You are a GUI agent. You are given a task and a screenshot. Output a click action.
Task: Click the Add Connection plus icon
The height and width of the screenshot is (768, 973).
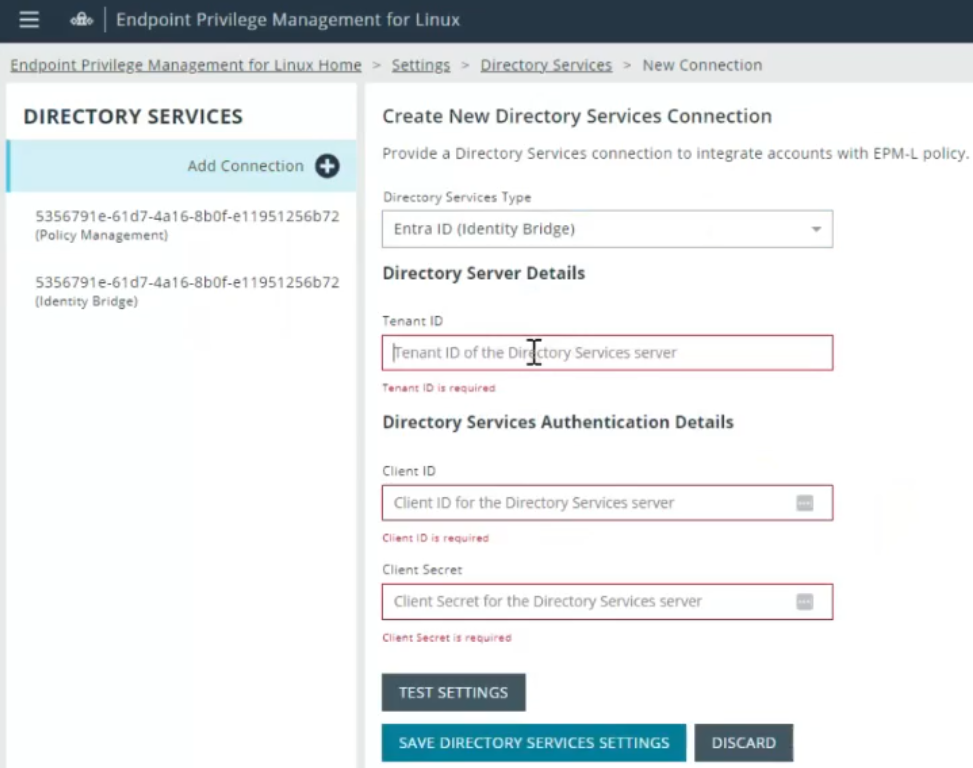pyautogui.click(x=326, y=166)
